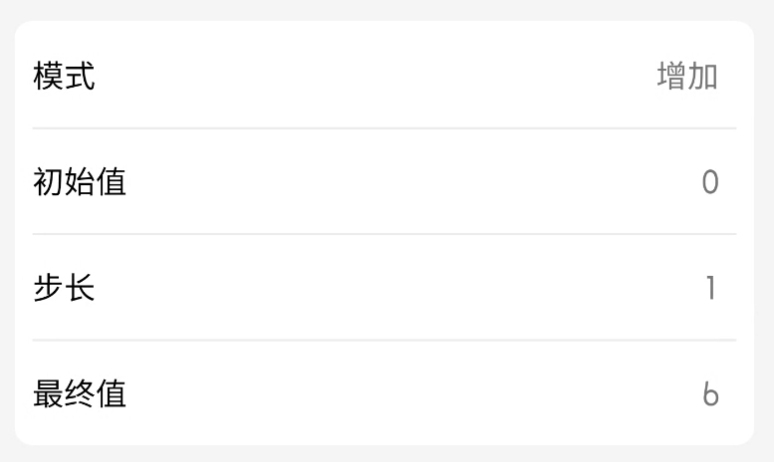Screen dimensions: 774x462
Task: Open the 模式 dropdown showing 增加
Action: [687, 76]
